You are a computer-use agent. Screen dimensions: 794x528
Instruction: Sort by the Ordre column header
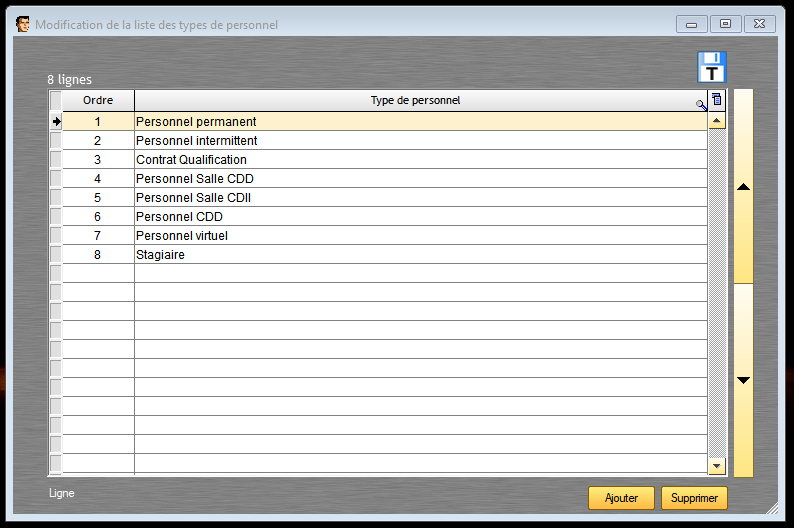coord(98,100)
